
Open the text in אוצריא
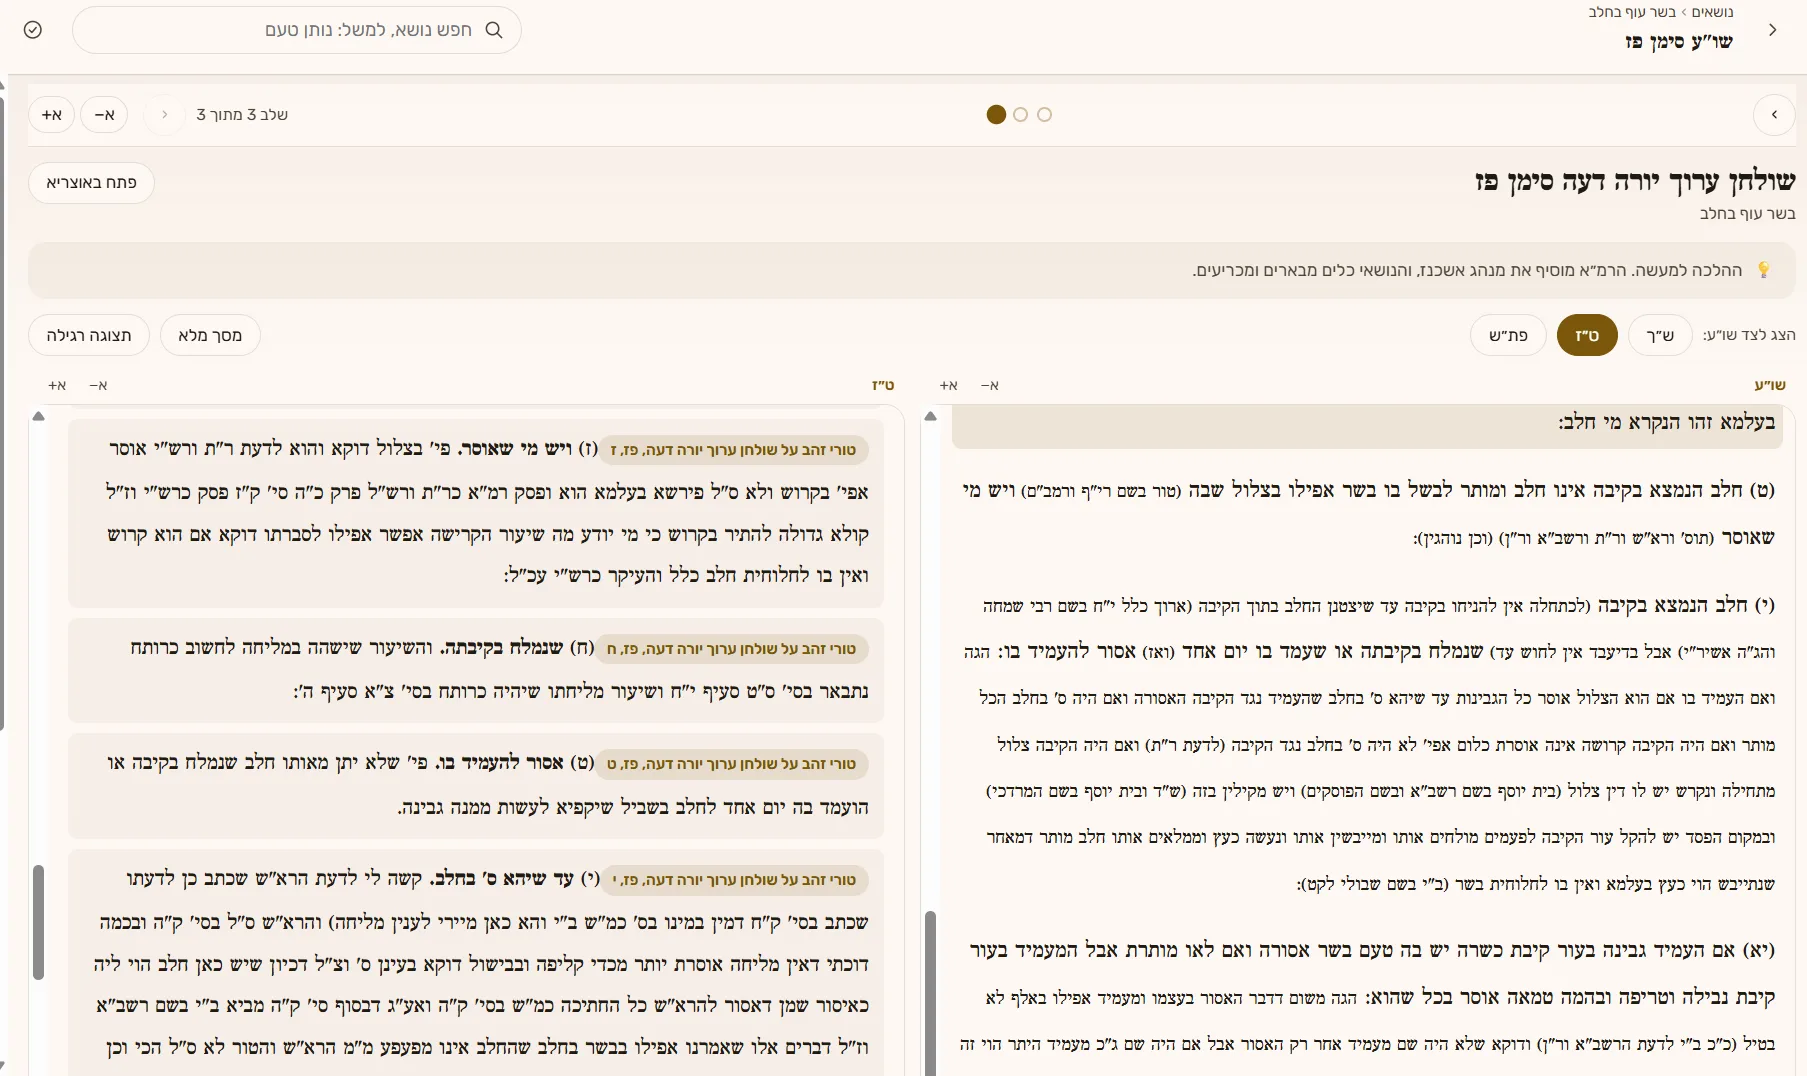pyautogui.click(x=91, y=183)
